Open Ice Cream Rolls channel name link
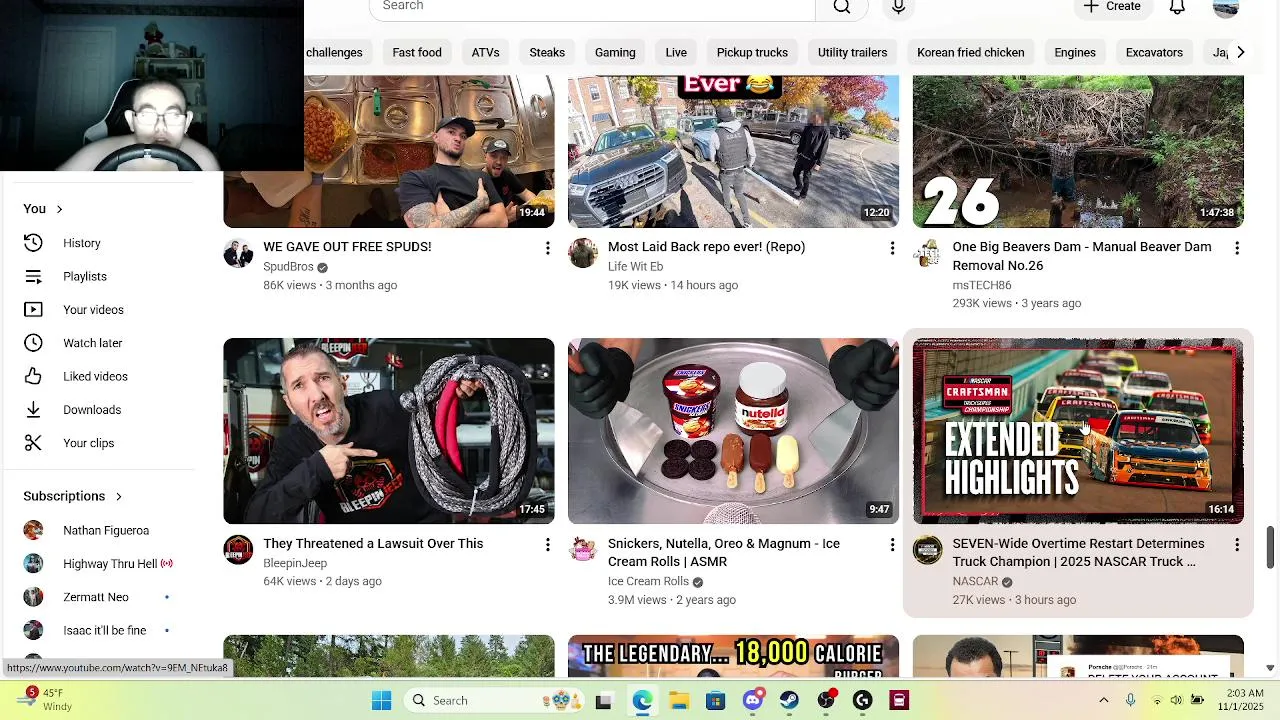Screen dimensions: 1280x720 (648, 582)
